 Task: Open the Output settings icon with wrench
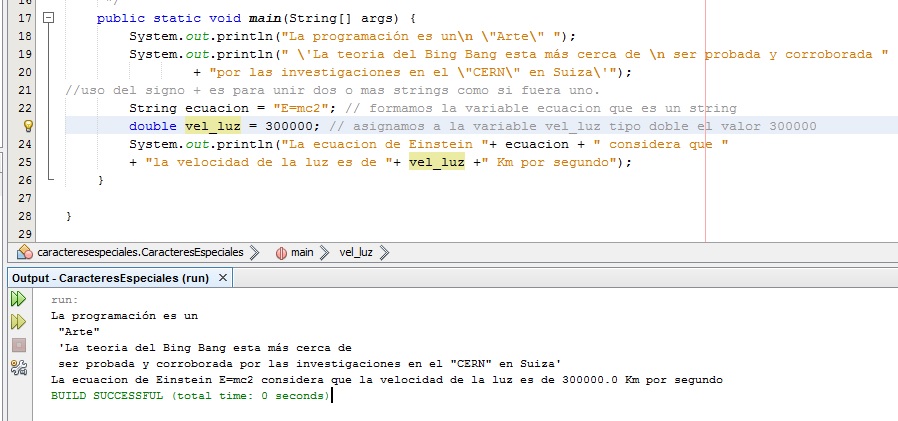click(x=17, y=367)
